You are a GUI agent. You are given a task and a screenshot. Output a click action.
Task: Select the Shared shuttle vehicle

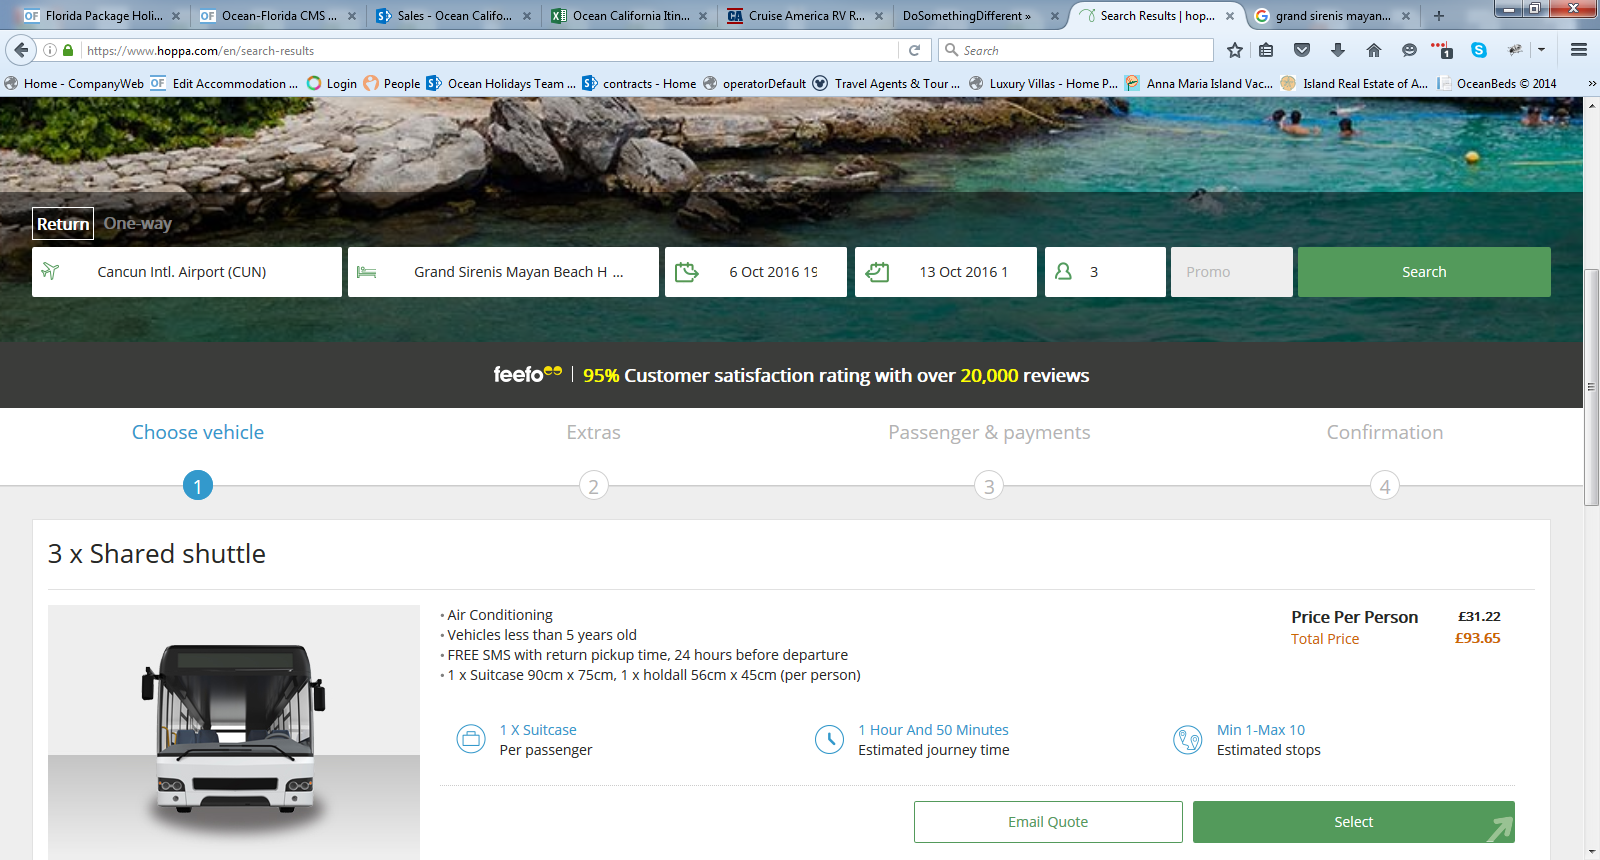pyautogui.click(x=1354, y=822)
